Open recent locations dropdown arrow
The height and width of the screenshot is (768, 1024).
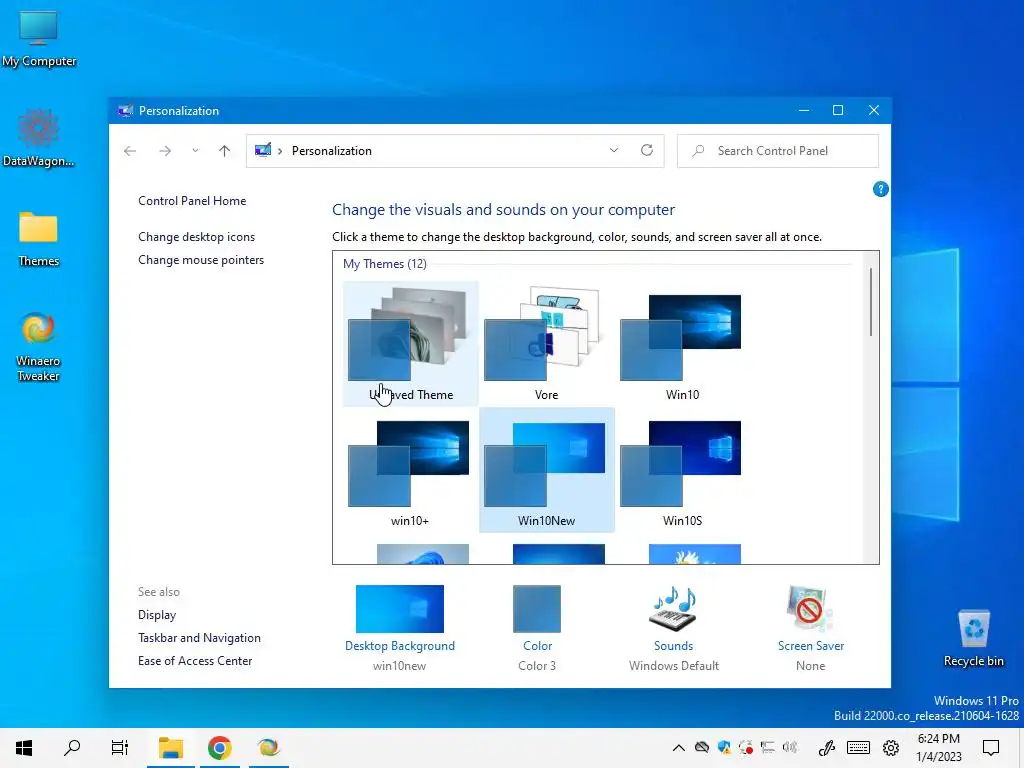pyautogui.click(x=195, y=151)
